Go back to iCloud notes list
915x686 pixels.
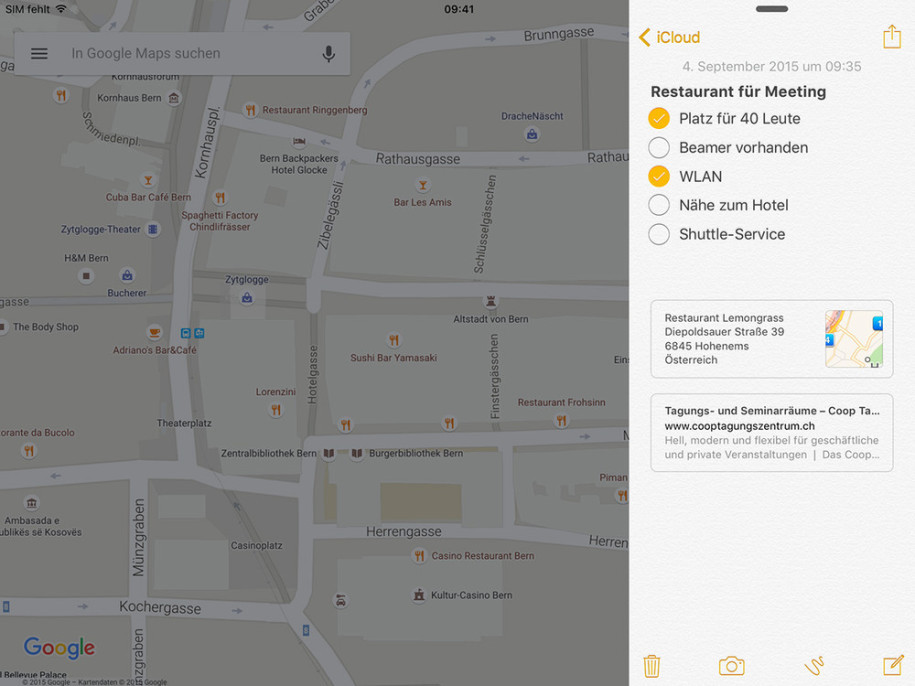(x=670, y=37)
